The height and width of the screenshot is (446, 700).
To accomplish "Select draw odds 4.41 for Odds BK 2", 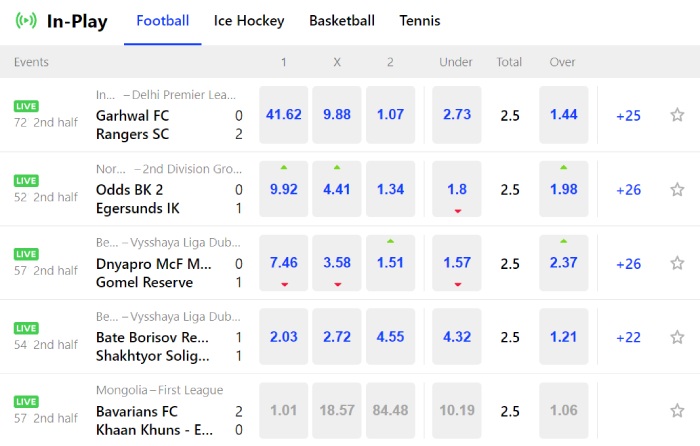I will pos(337,189).
